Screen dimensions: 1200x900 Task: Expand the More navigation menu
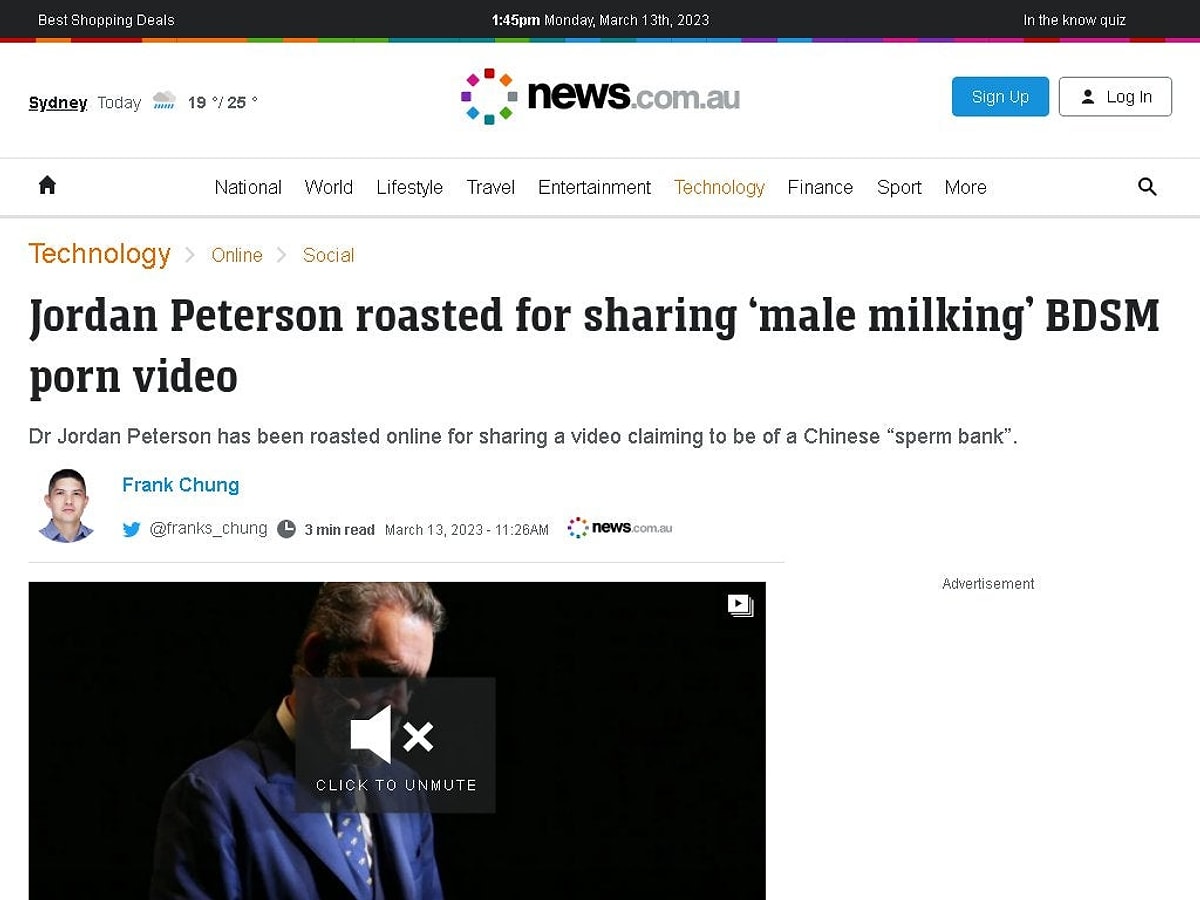coord(965,187)
